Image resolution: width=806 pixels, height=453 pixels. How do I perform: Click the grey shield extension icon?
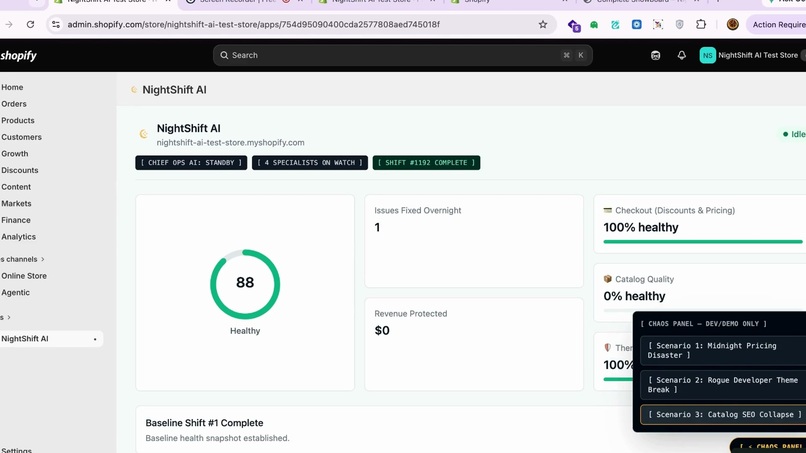tap(680, 24)
